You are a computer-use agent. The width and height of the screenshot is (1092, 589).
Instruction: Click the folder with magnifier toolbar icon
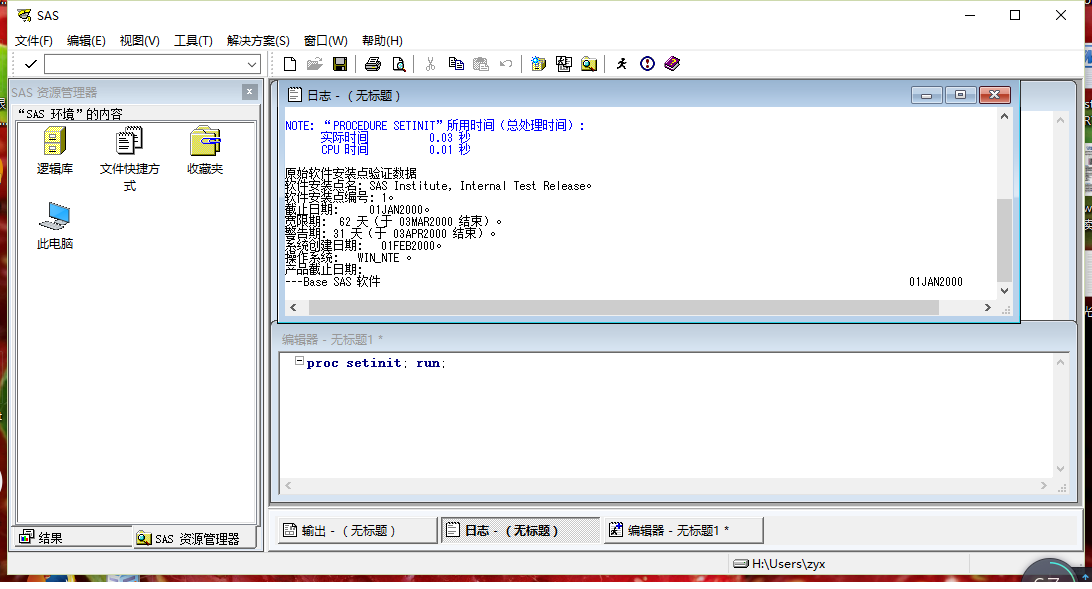(589, 64)
